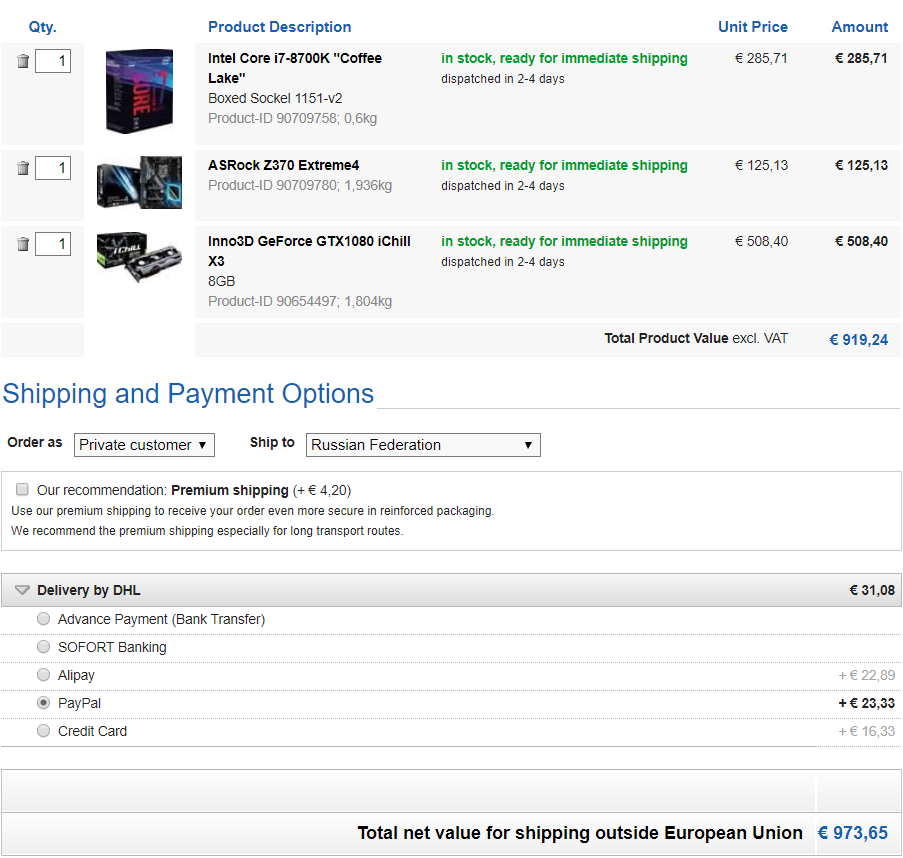The width and height of the screenshot is (903, 858).
Task: Choose SOFORT Banking payment method
Action: 43,647
